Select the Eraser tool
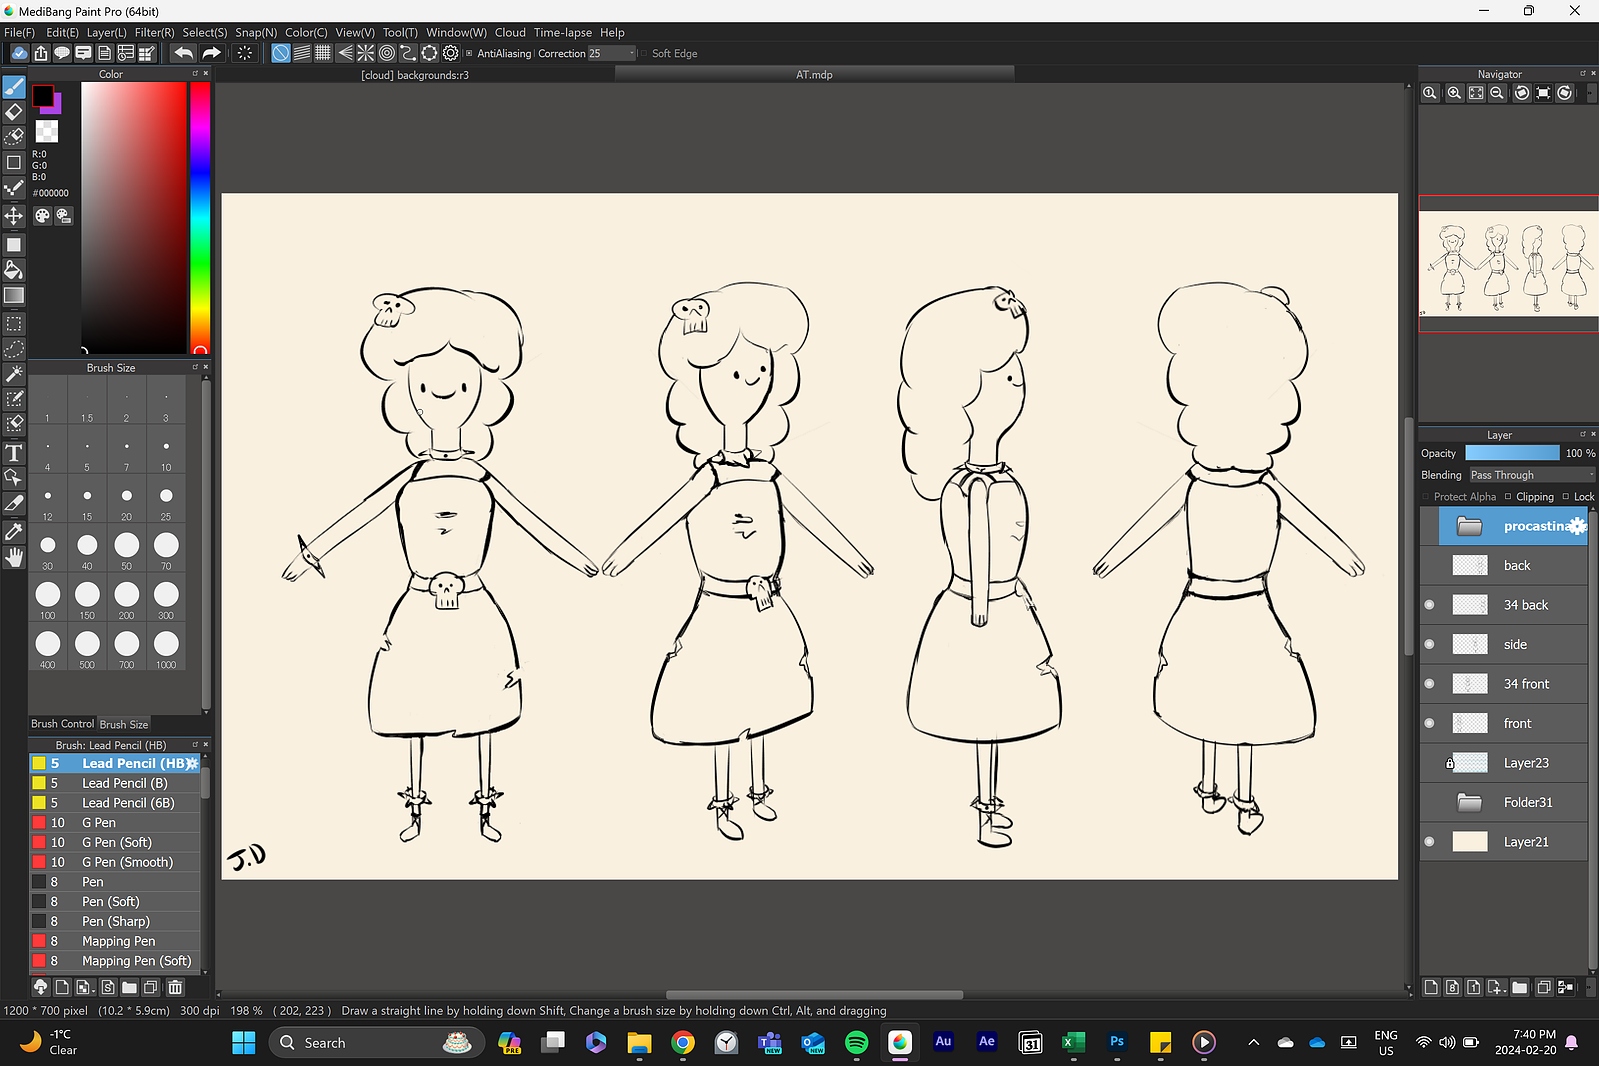This screenshot has width=1599, height=1066. click(x=14, y=112)
